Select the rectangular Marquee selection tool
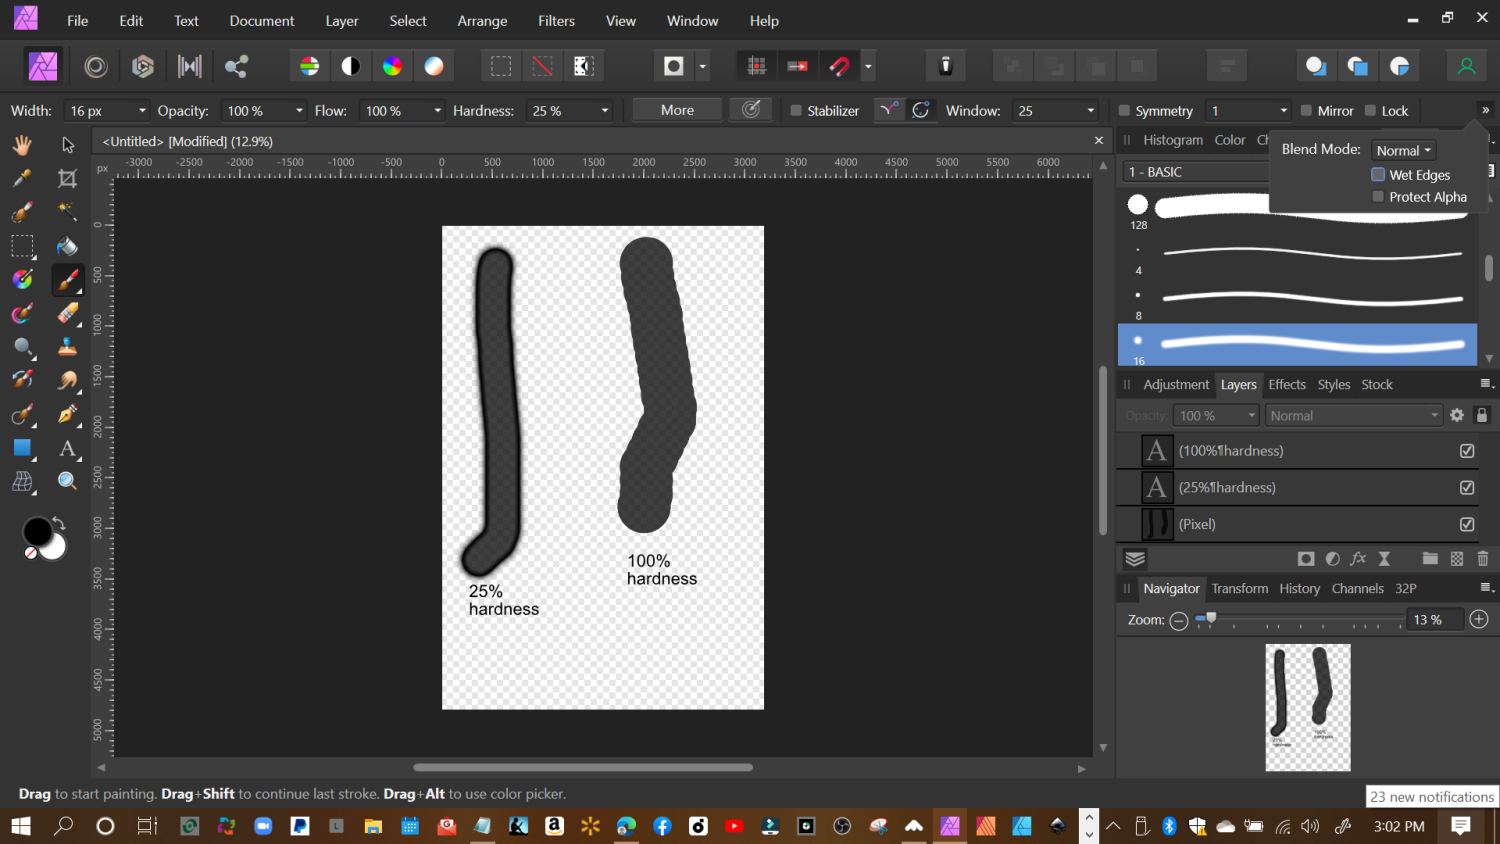Image resolution: width=1500 pixels, height=844 pixels. pyautogui.click(x=22, y=245)
